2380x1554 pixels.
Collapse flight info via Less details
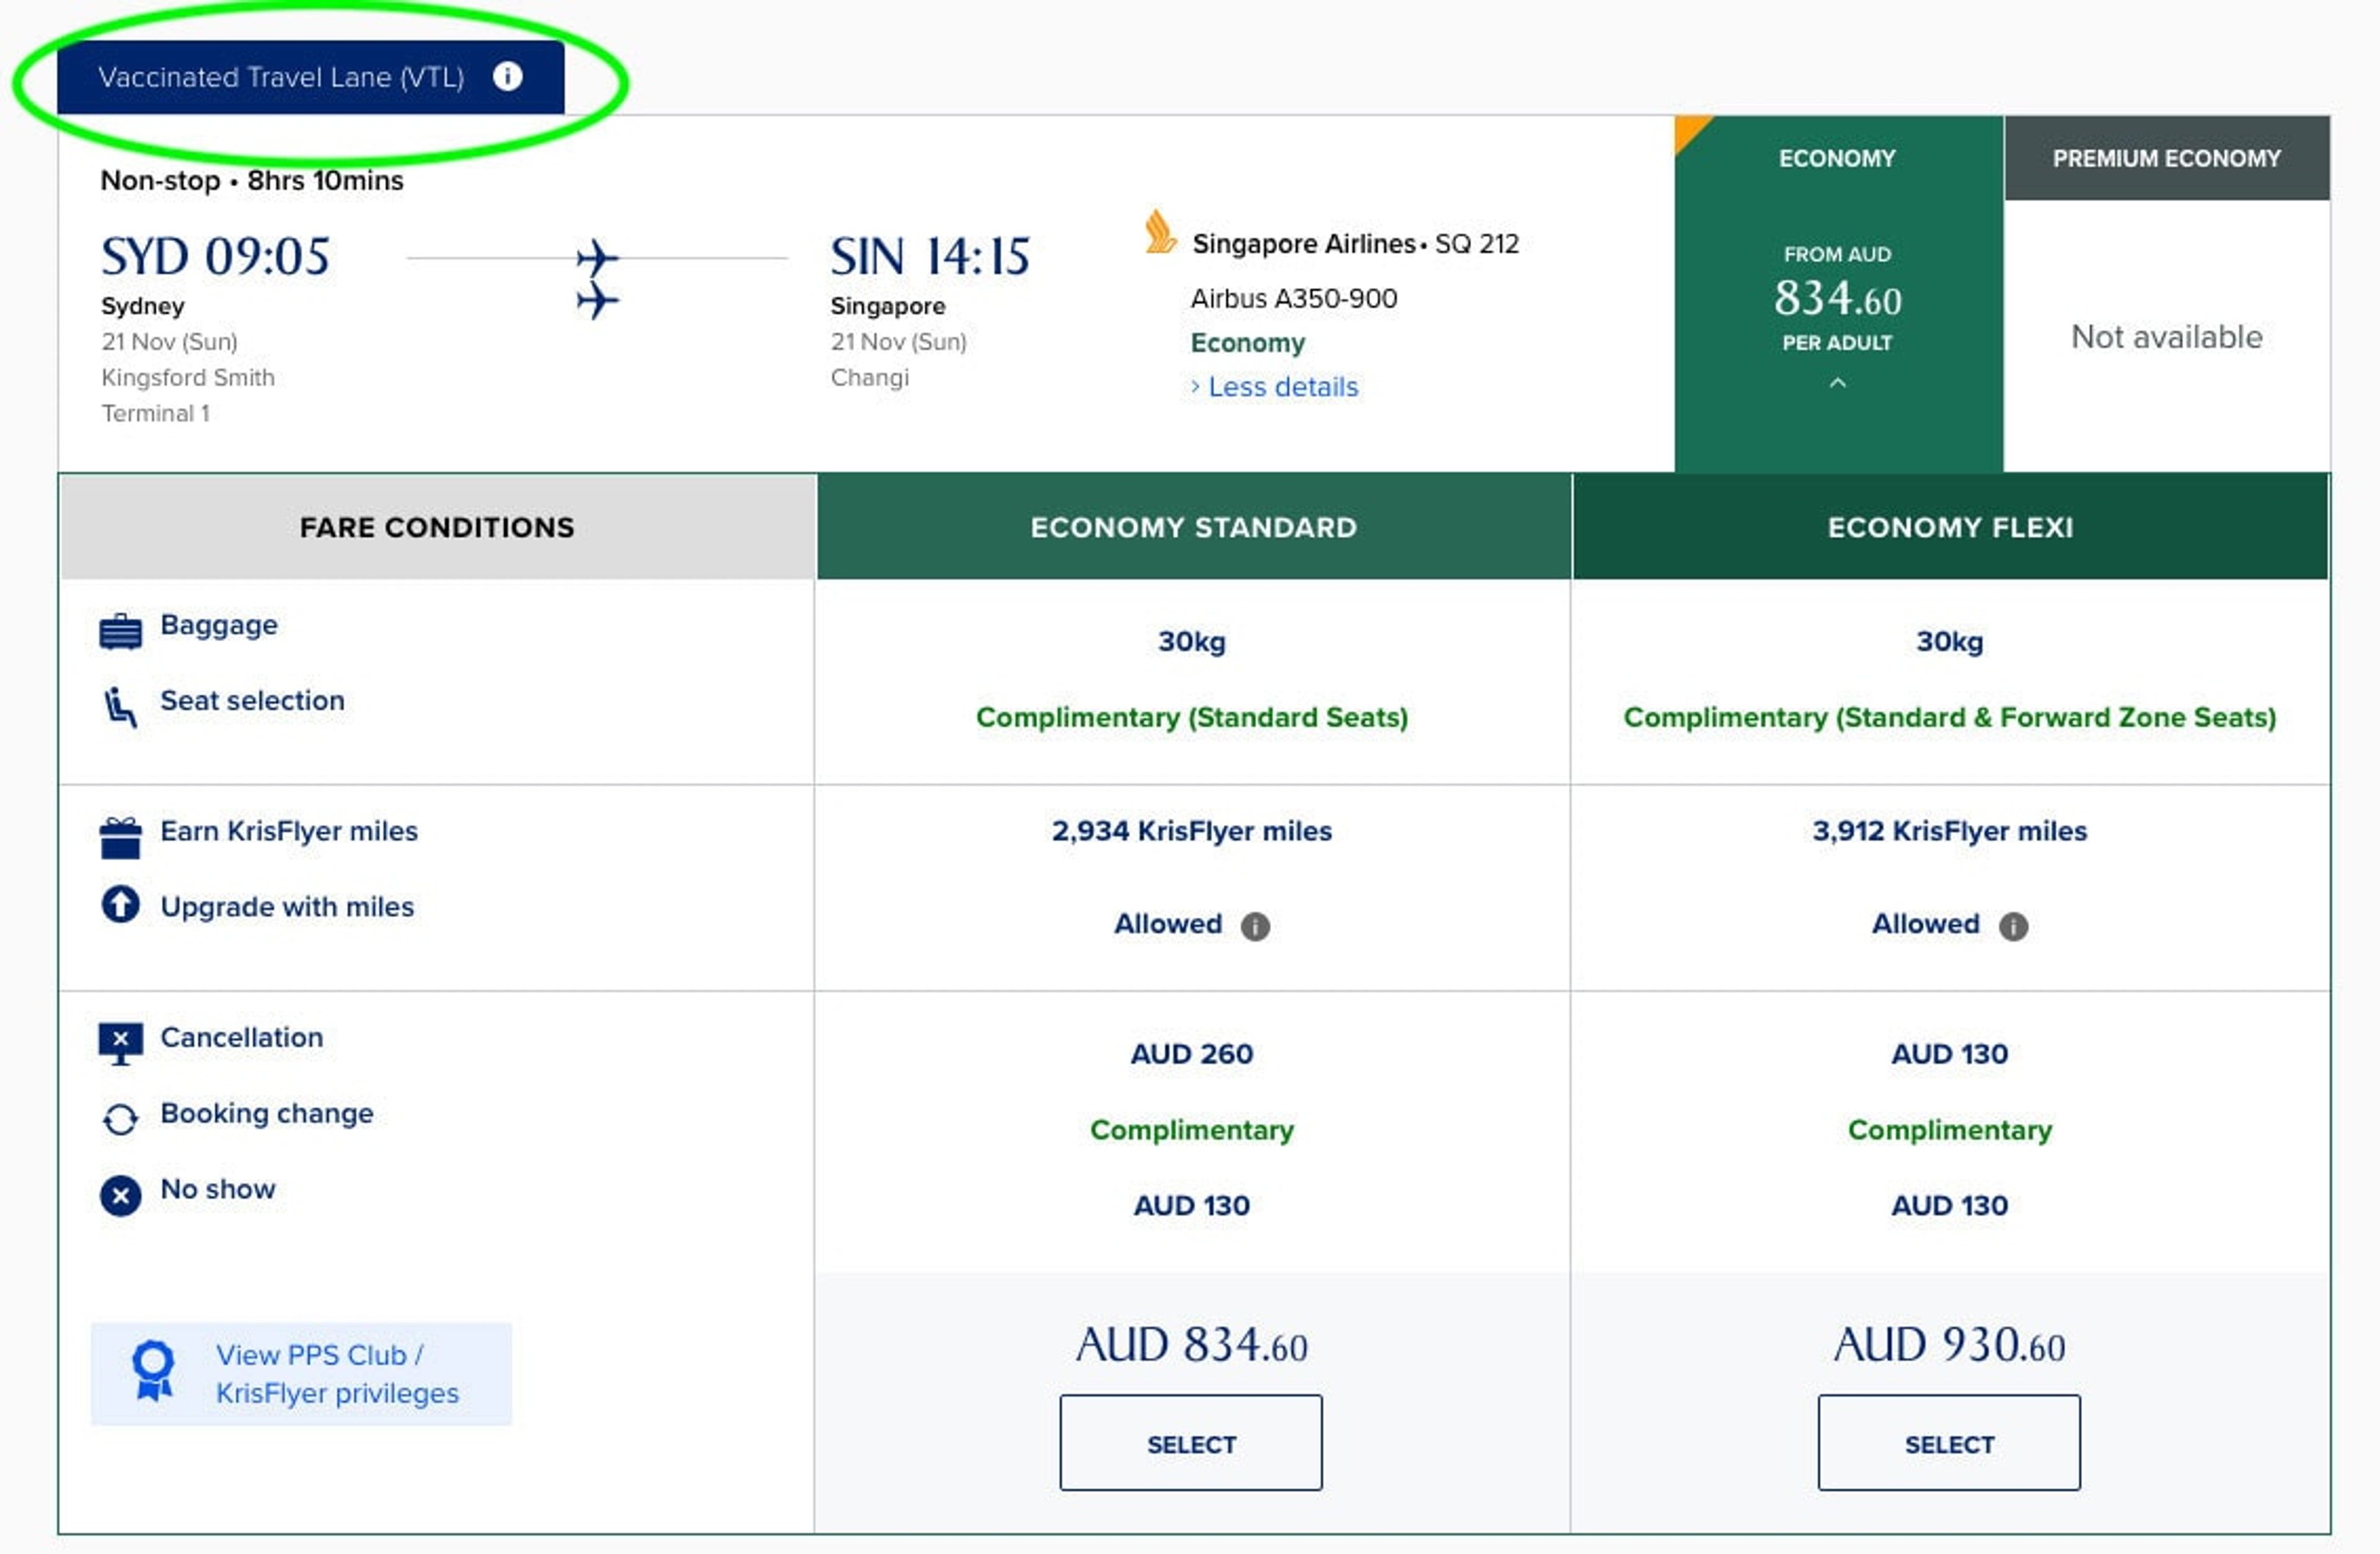[1282, 387]
